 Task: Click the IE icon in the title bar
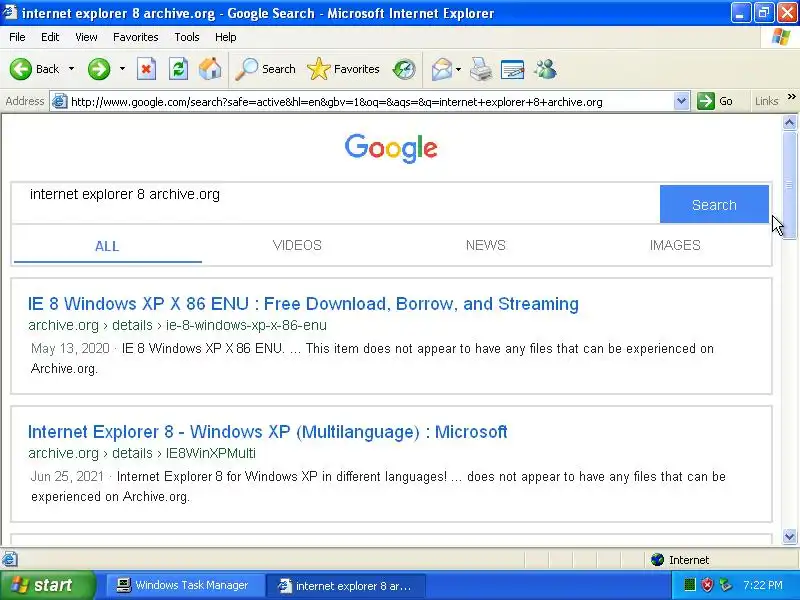click(10, 13)
